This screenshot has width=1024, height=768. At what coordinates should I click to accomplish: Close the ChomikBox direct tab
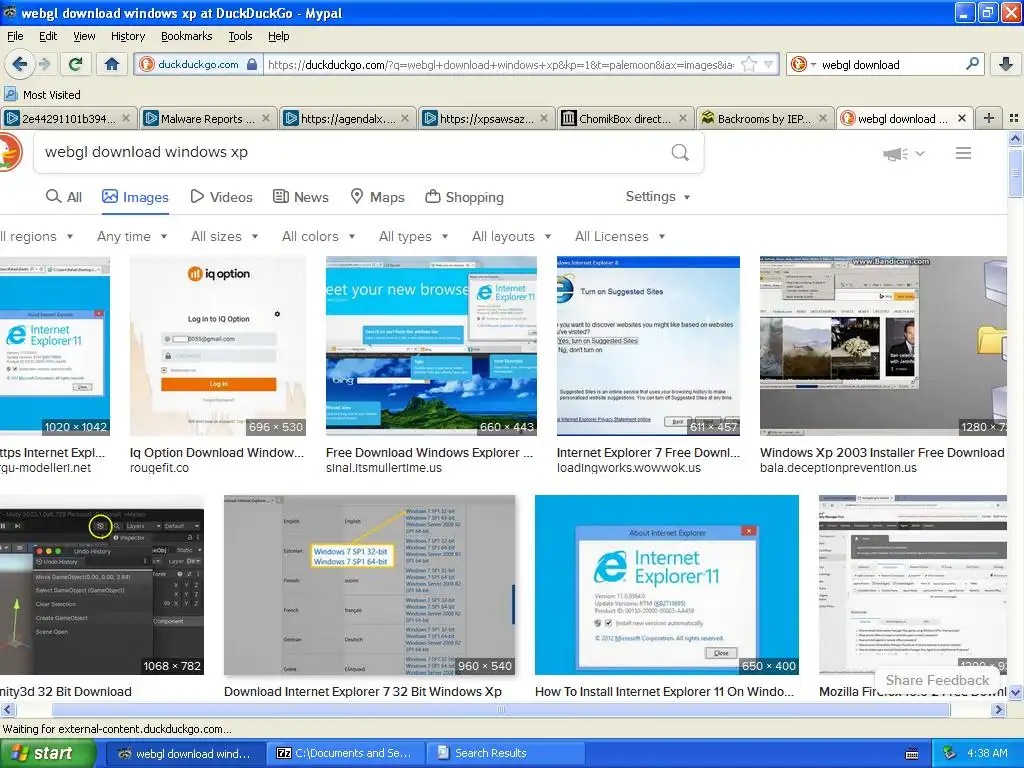click(x=682, y=118)
